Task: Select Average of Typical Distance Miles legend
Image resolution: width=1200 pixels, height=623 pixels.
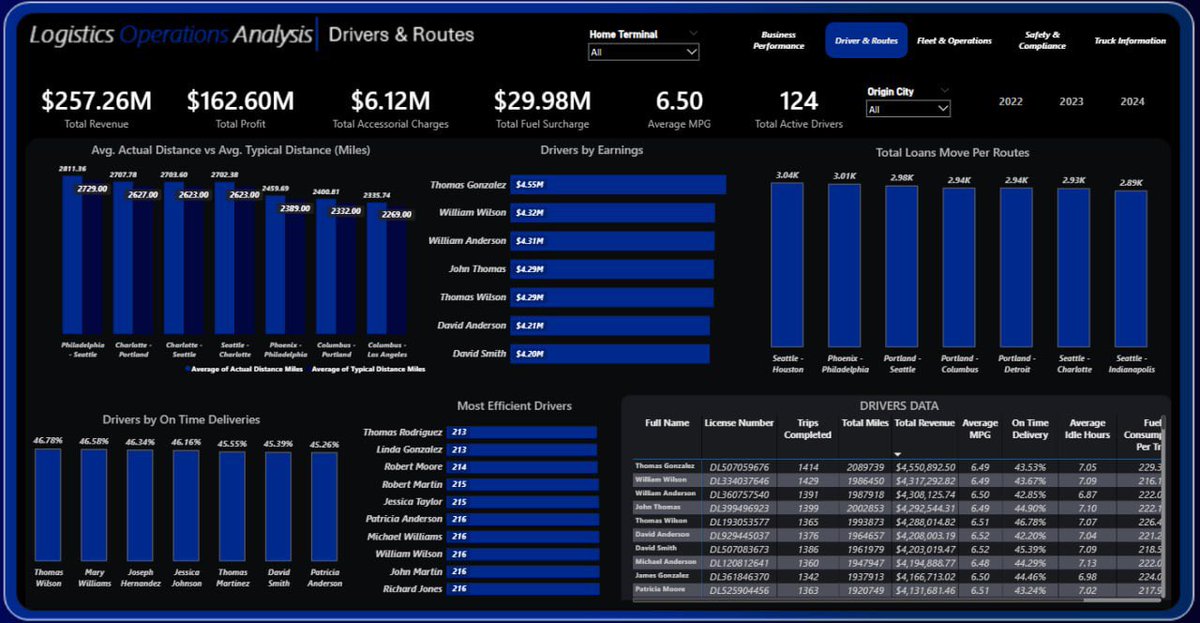Action: (367, 369)
